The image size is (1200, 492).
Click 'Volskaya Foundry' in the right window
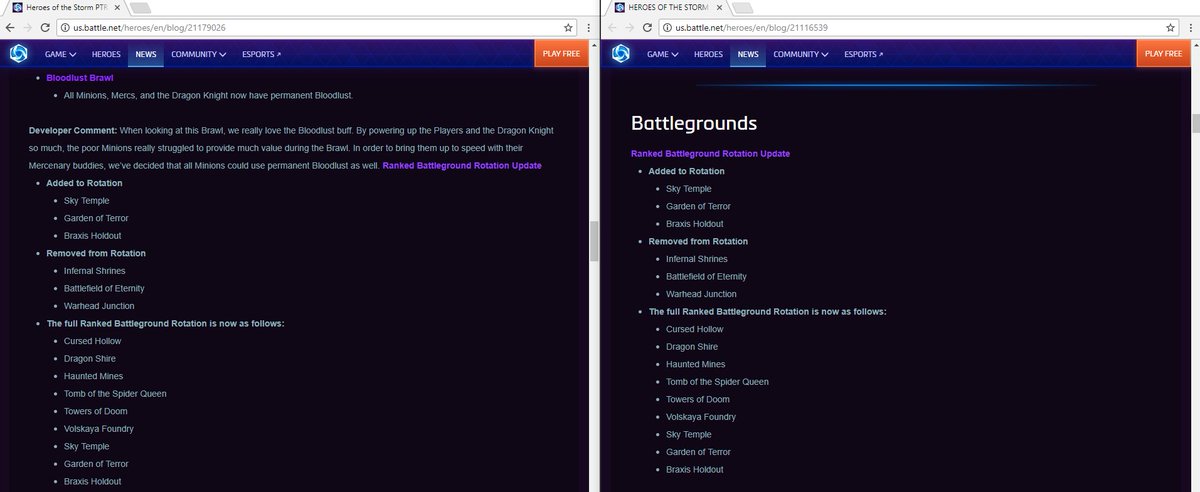coord(701,417)
